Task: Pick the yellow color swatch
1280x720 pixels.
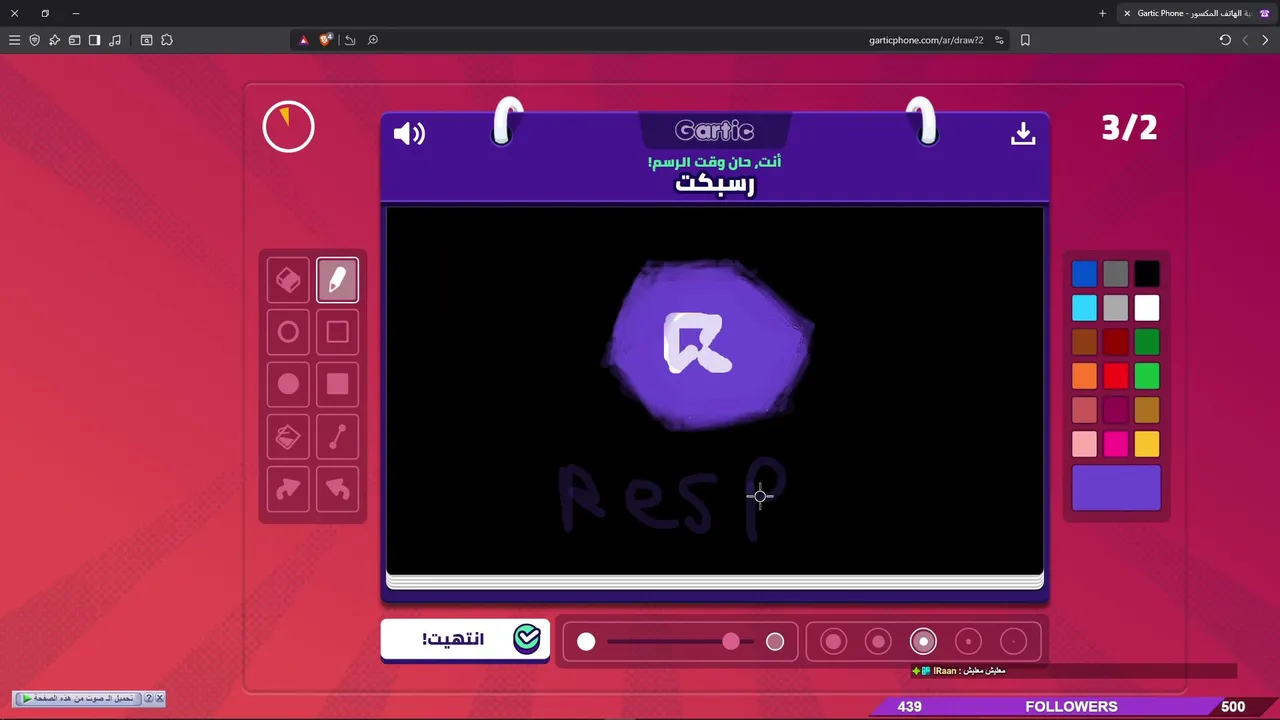Action: coord(1147,443)
